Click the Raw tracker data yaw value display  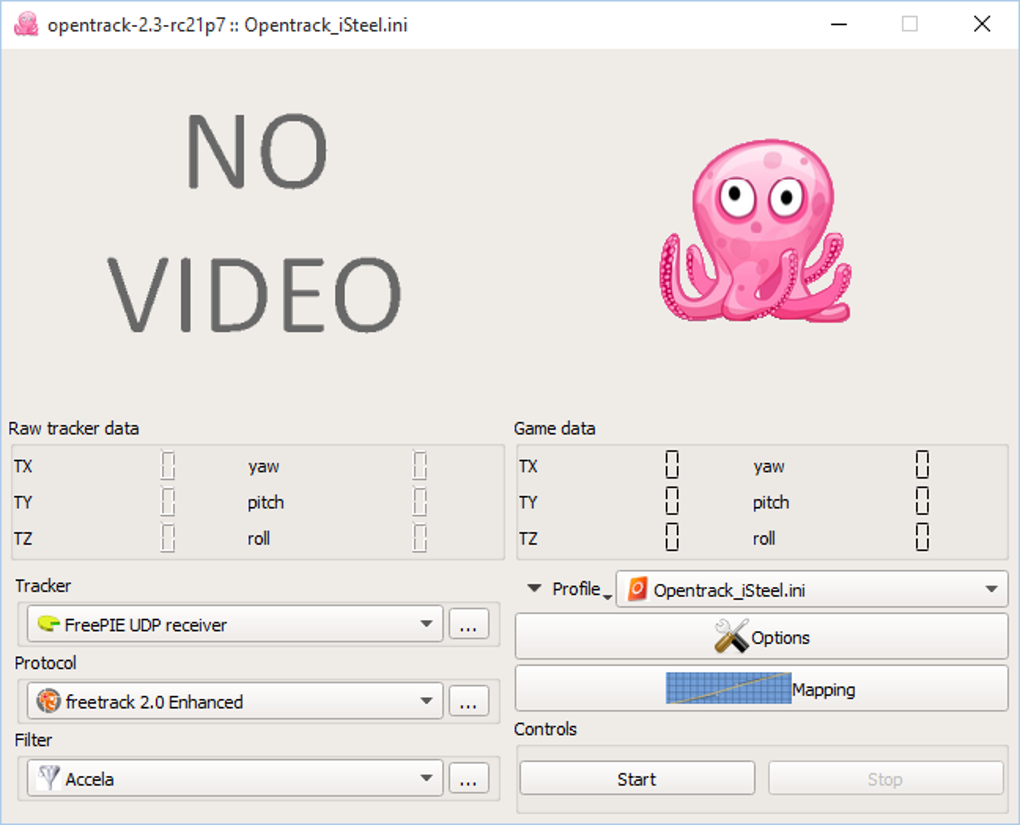tap(420, 466)
